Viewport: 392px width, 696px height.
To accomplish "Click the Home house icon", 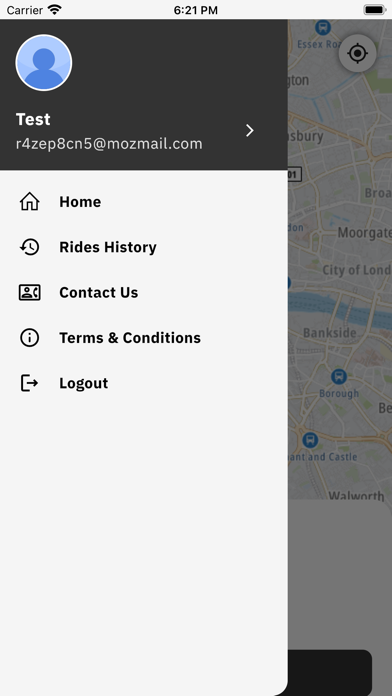I will pos(30,202).
